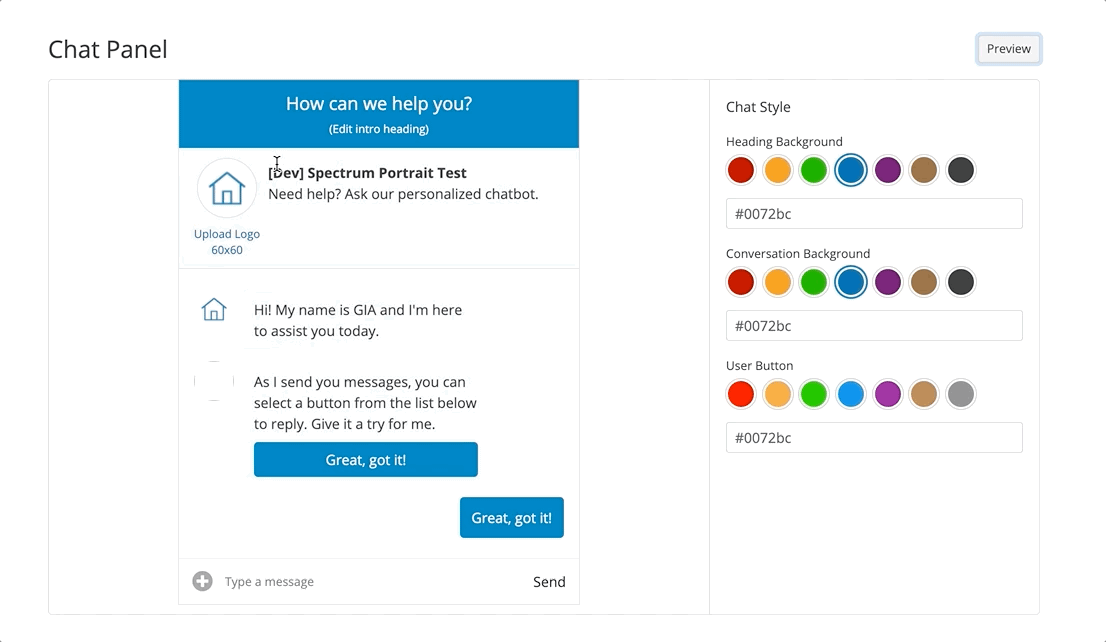Click the Upload Logo link
The width and height of the screenshot is (1106, 642).
pyautogui.click(x=227, y=234)
